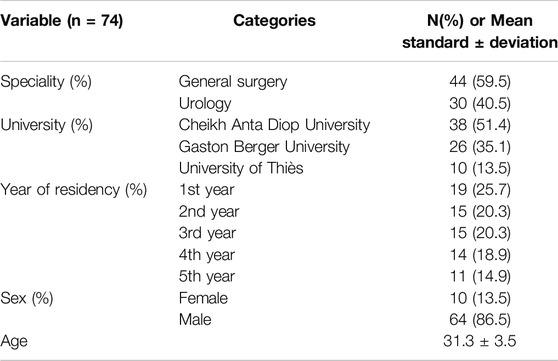Click the '5th year' category cell
Viewport: 558px width, 361px height.
pyautogui.click(x=207, y=276)
